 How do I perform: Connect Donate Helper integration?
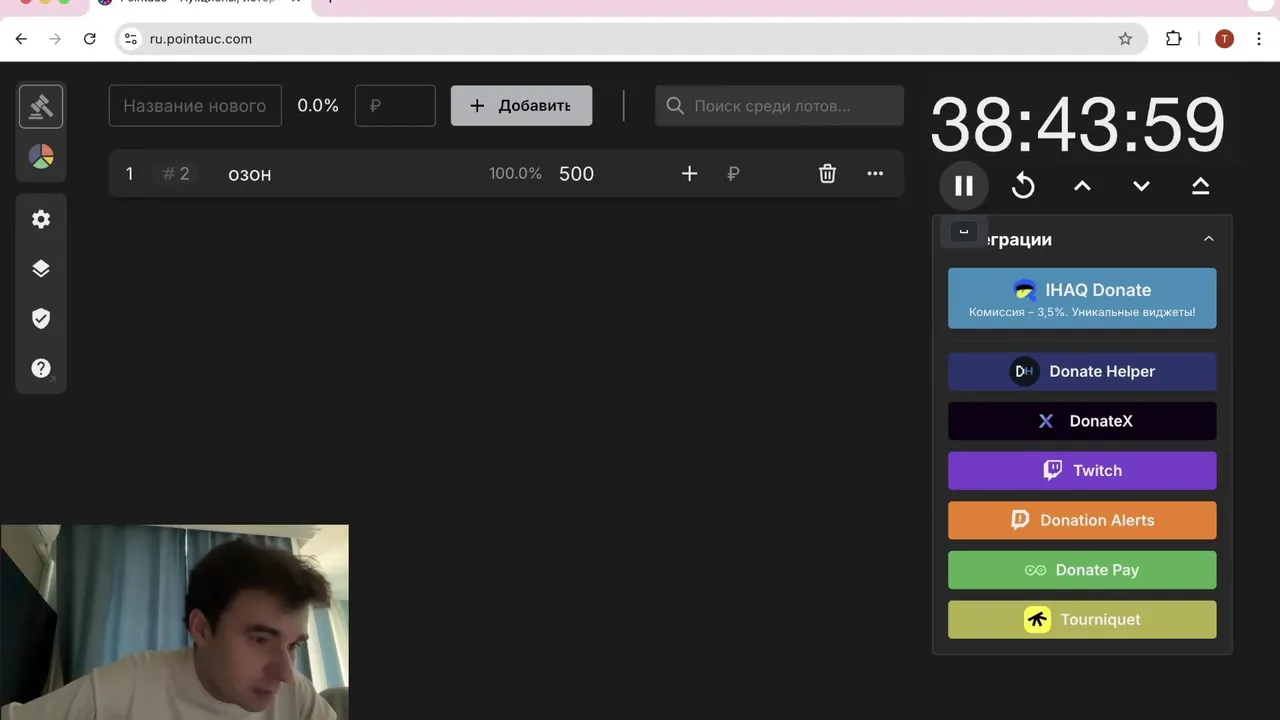pyautogui.click(x=1082, y=371)
